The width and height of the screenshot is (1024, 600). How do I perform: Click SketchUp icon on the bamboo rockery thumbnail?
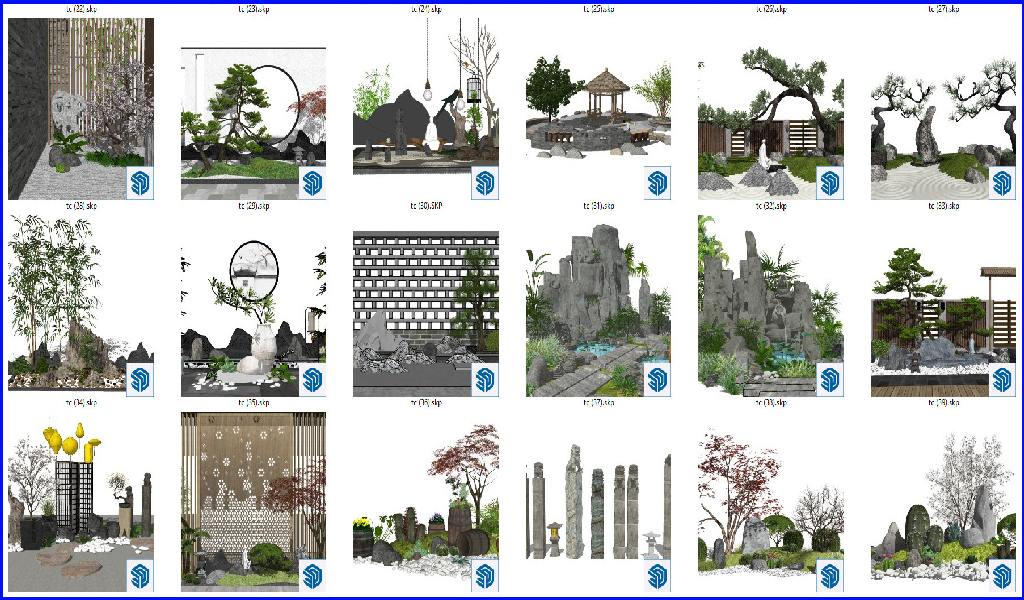[139, 380]
